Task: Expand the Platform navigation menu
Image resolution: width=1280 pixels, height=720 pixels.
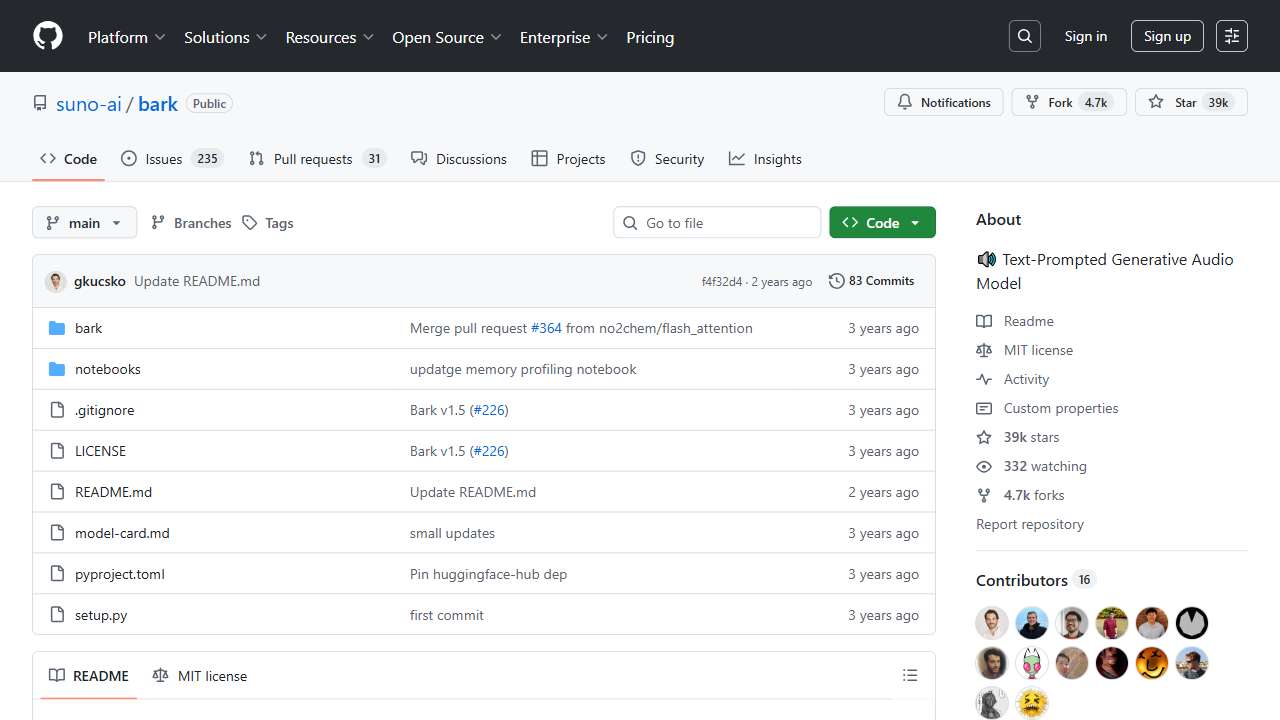Action: (x=126, y=37)
